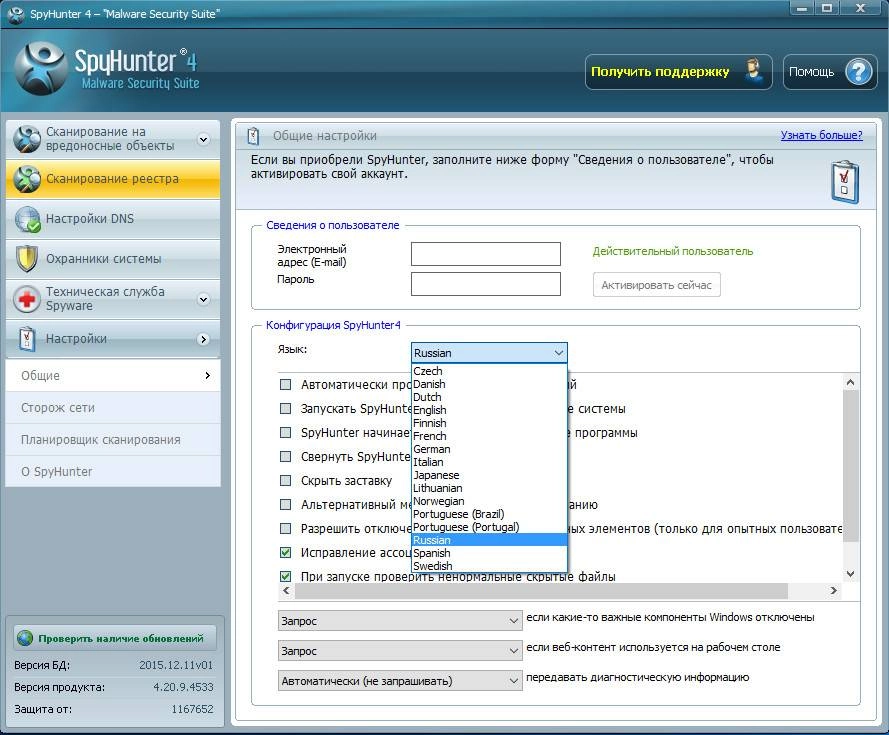Click the horizontal scrollbar of options list

(541, 590)
